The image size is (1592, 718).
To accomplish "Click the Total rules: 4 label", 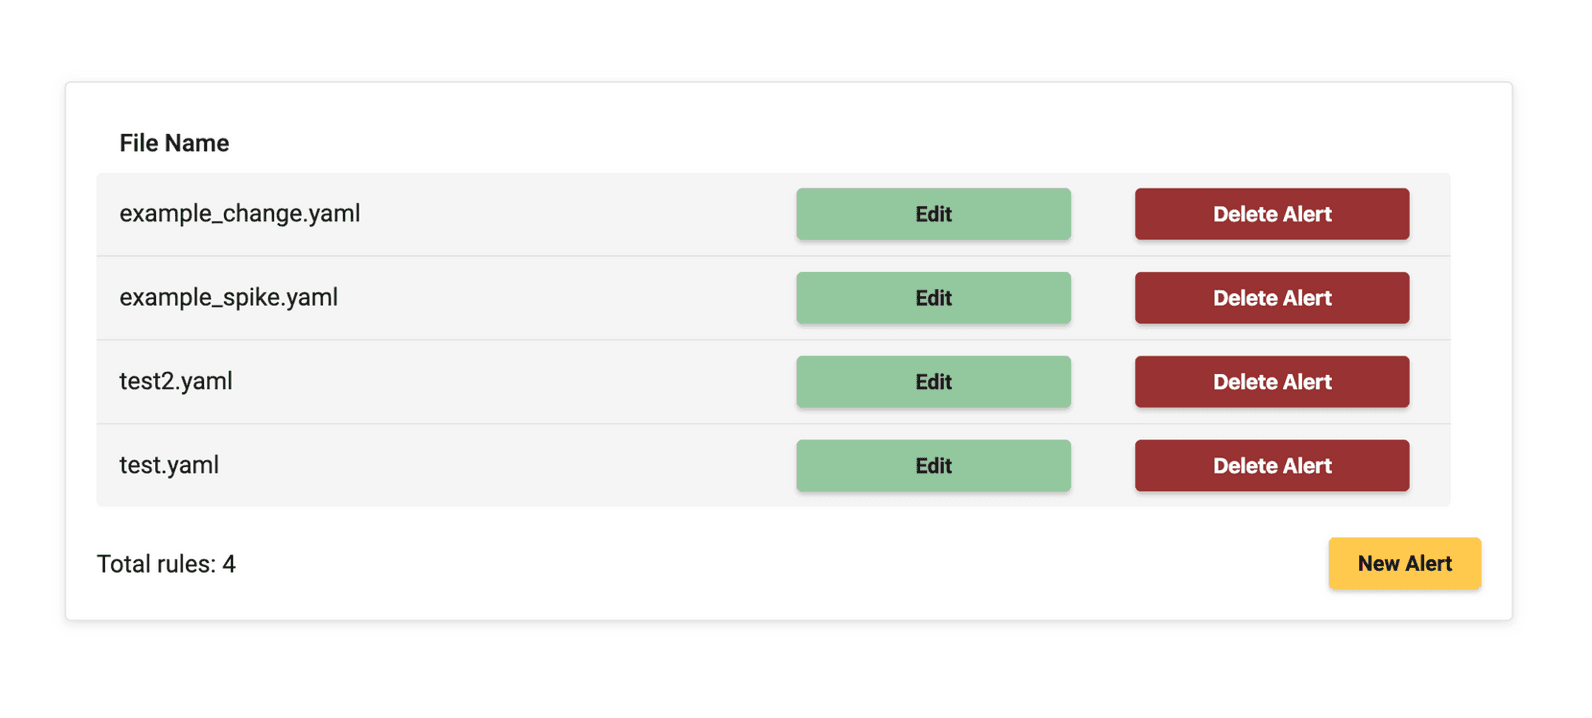I will pos(166,565).
